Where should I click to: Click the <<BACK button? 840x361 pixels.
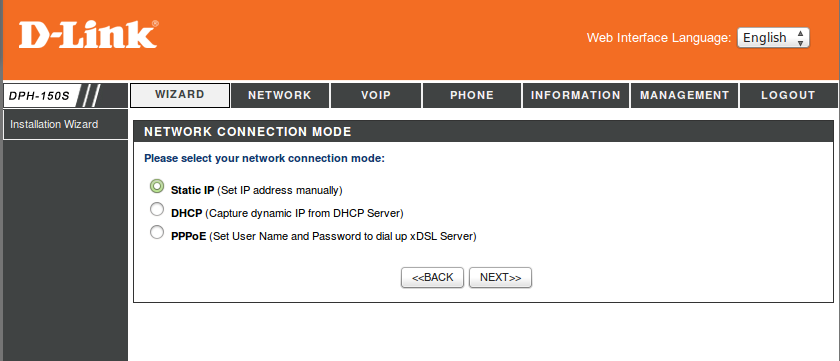pos(432,277)
